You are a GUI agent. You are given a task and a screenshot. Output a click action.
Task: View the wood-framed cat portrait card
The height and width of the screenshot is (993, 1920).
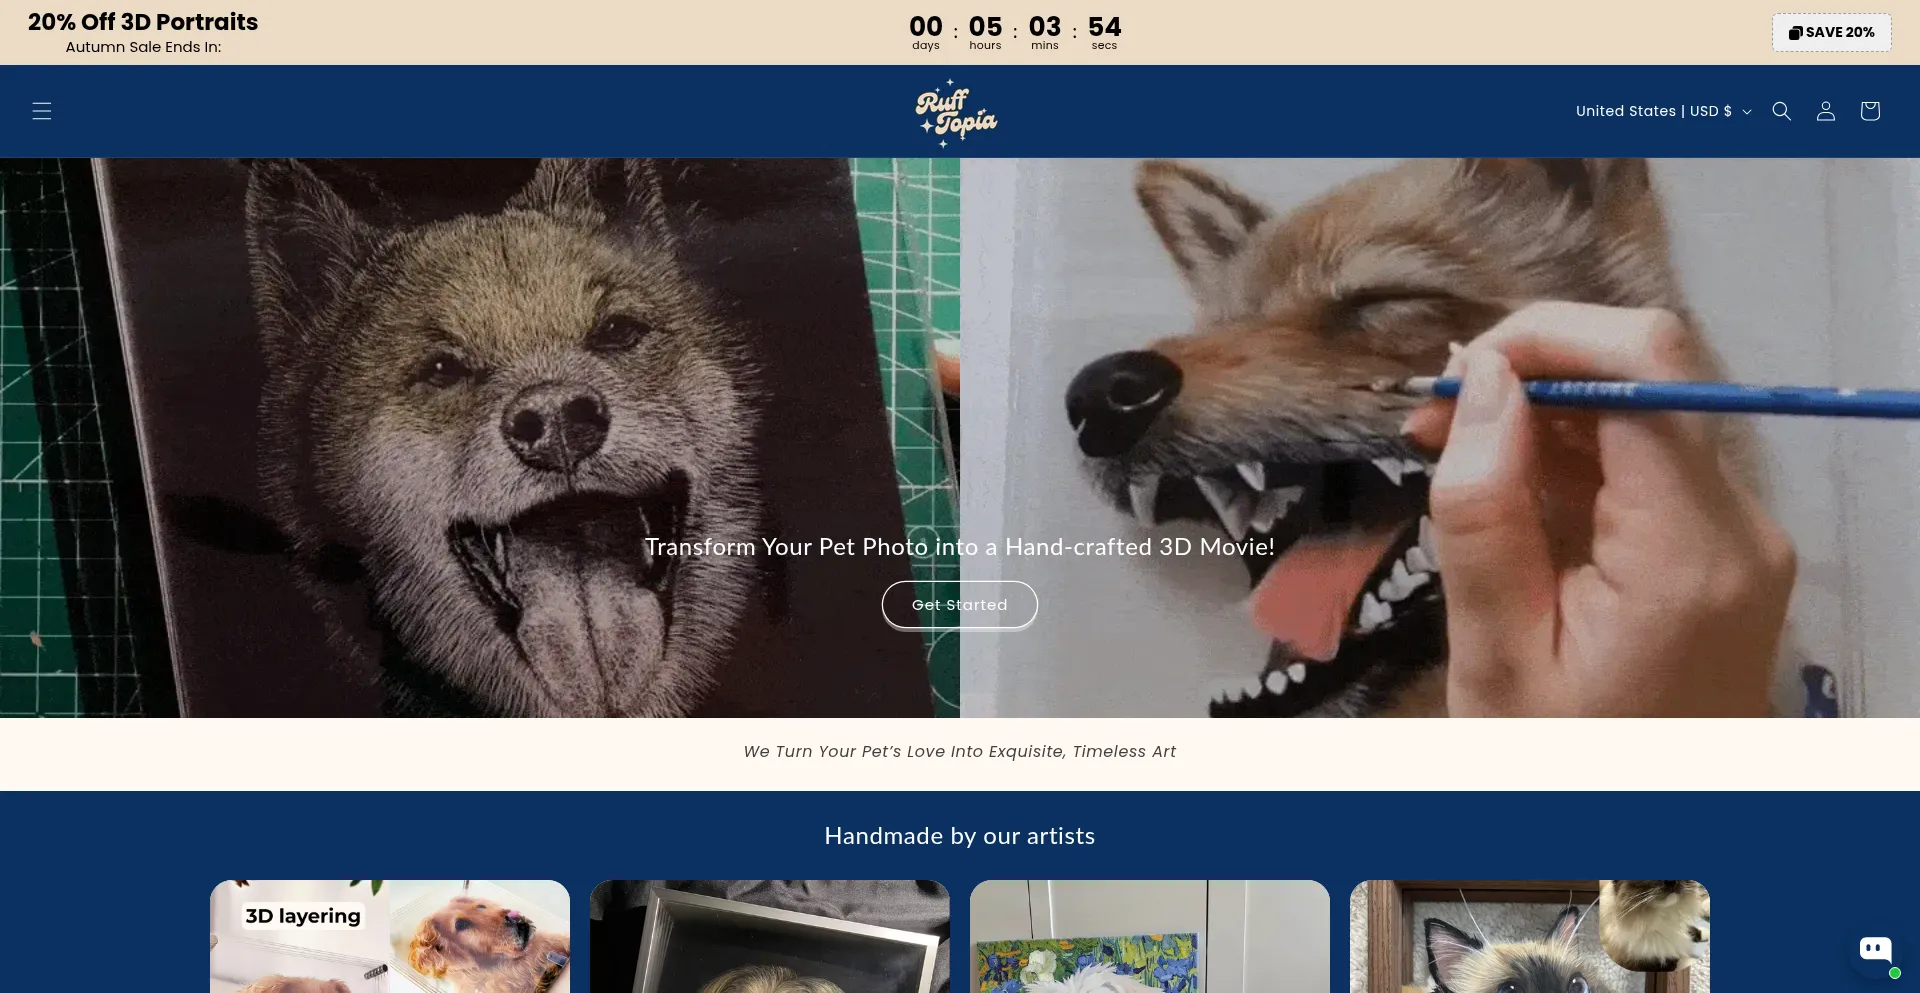click(x=1530, y=936)
